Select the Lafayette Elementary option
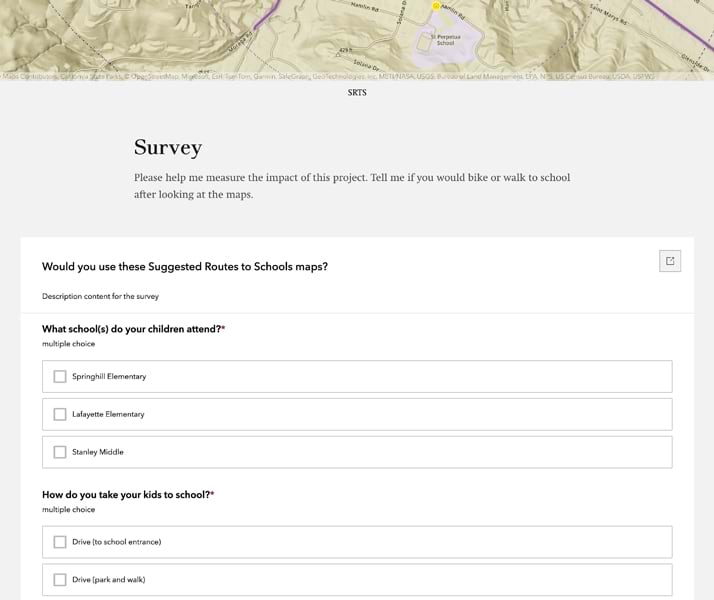Viewport: 714px width, 600px height. point(60,414)
